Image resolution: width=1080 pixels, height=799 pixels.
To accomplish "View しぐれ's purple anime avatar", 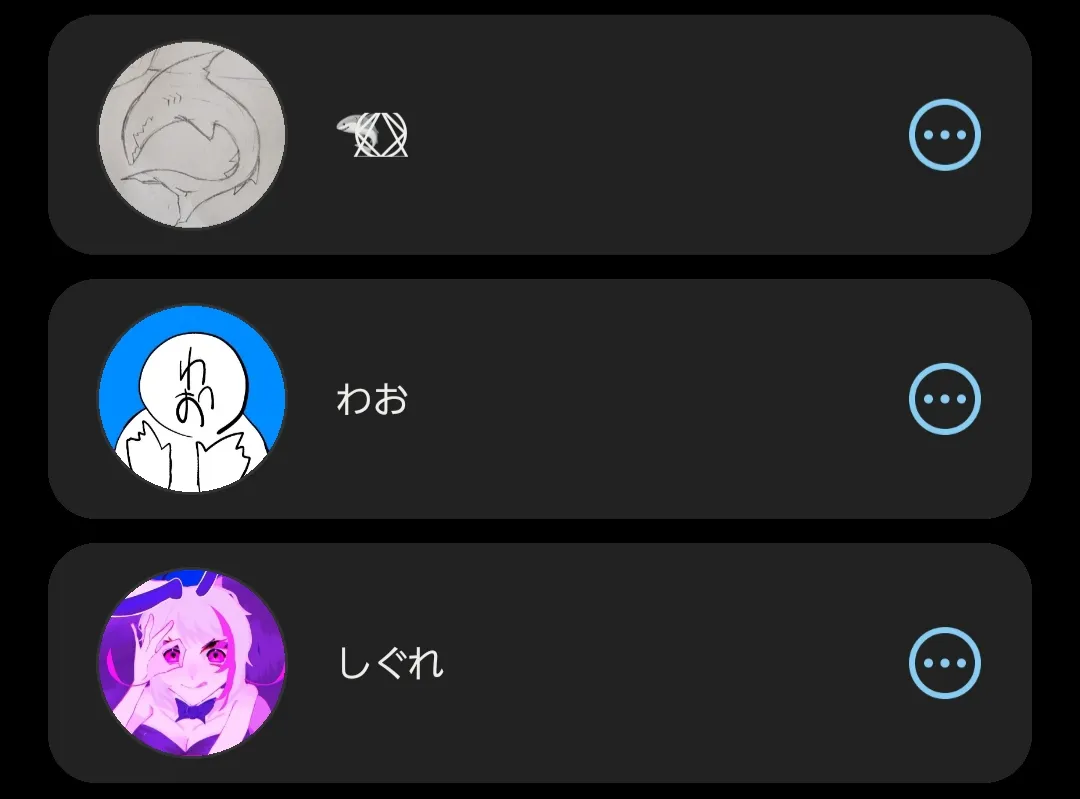I will tap(192, 663).
